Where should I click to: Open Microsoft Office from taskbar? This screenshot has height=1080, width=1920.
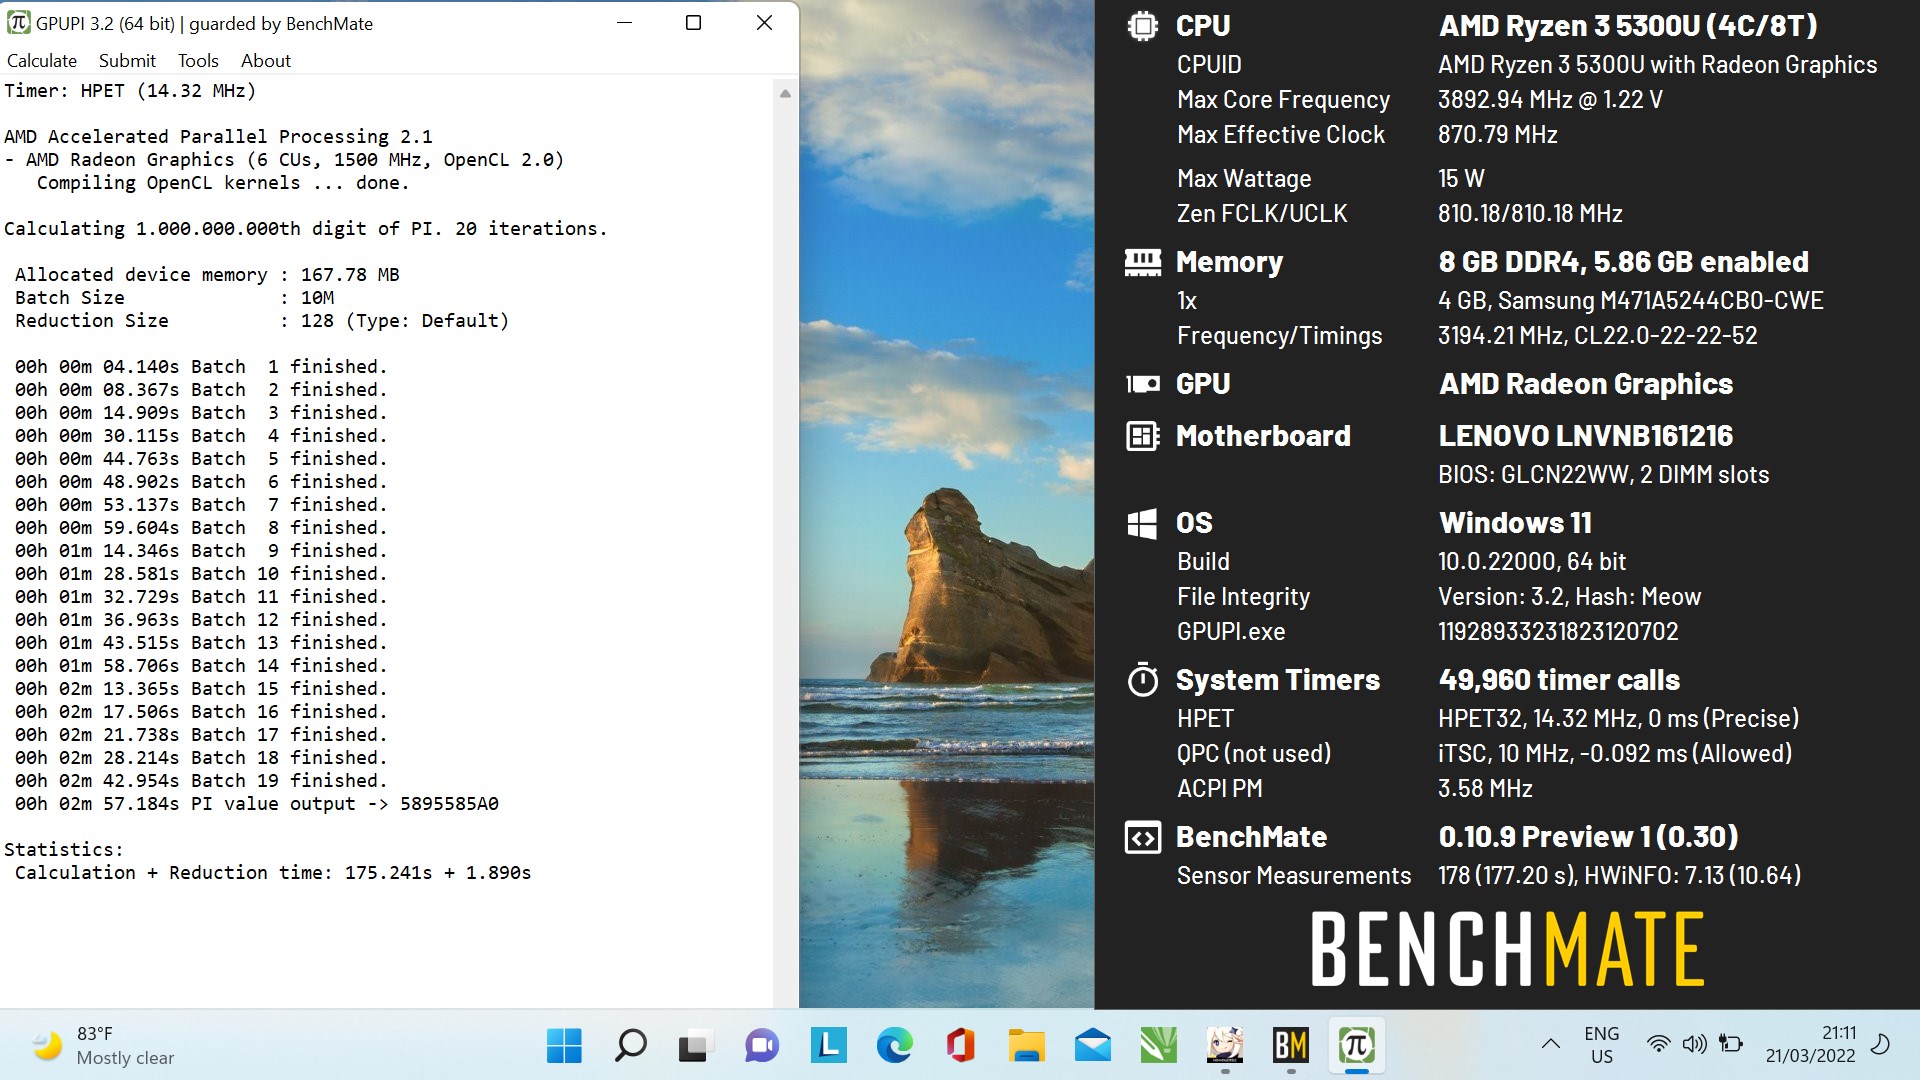point(960,1046)
